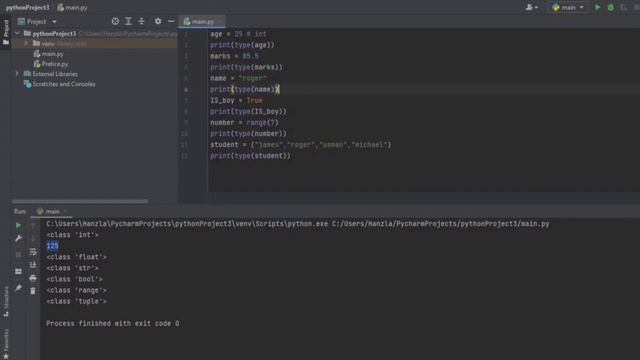Screen dimensions: 640x360
Task: Click restore layout icon in Run panel
Action: coord(18,271)
